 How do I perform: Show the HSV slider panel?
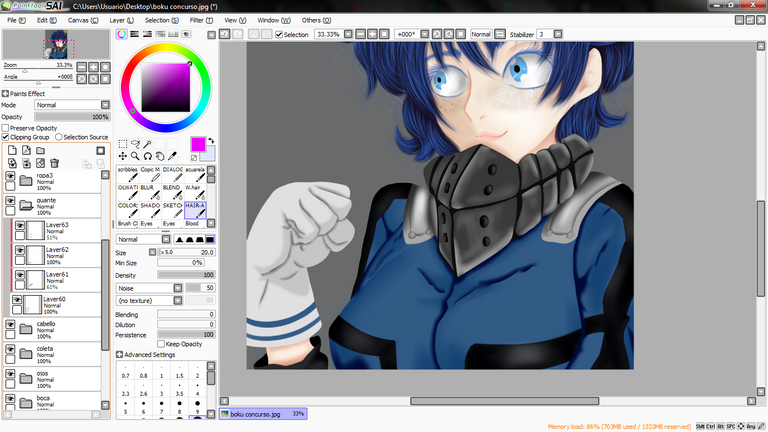point(147,34)
